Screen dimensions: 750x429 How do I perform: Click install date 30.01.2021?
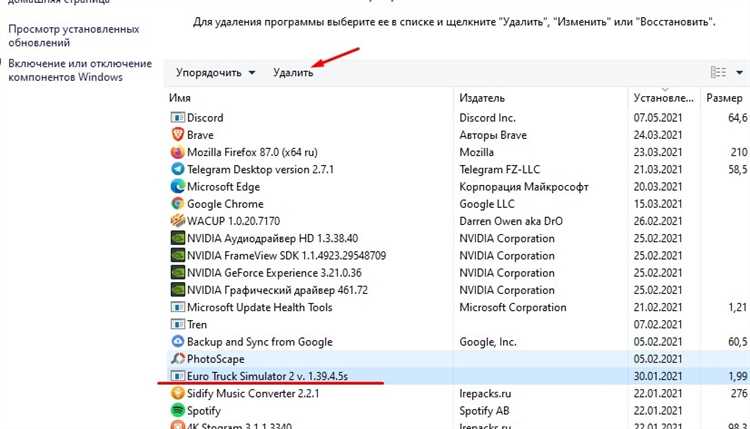[658, 376]
